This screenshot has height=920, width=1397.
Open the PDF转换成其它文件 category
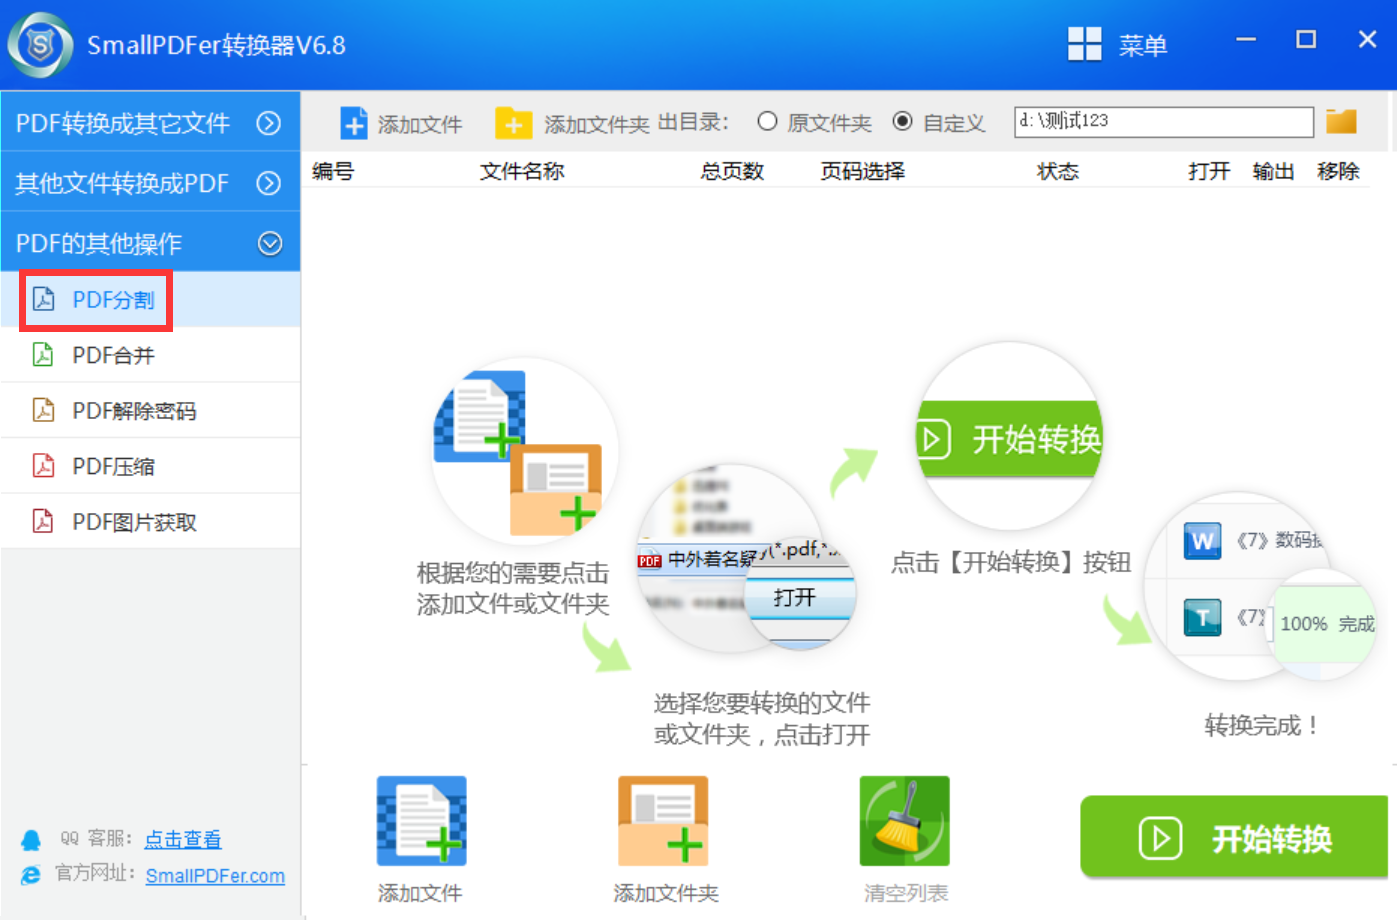coord(150,122)
